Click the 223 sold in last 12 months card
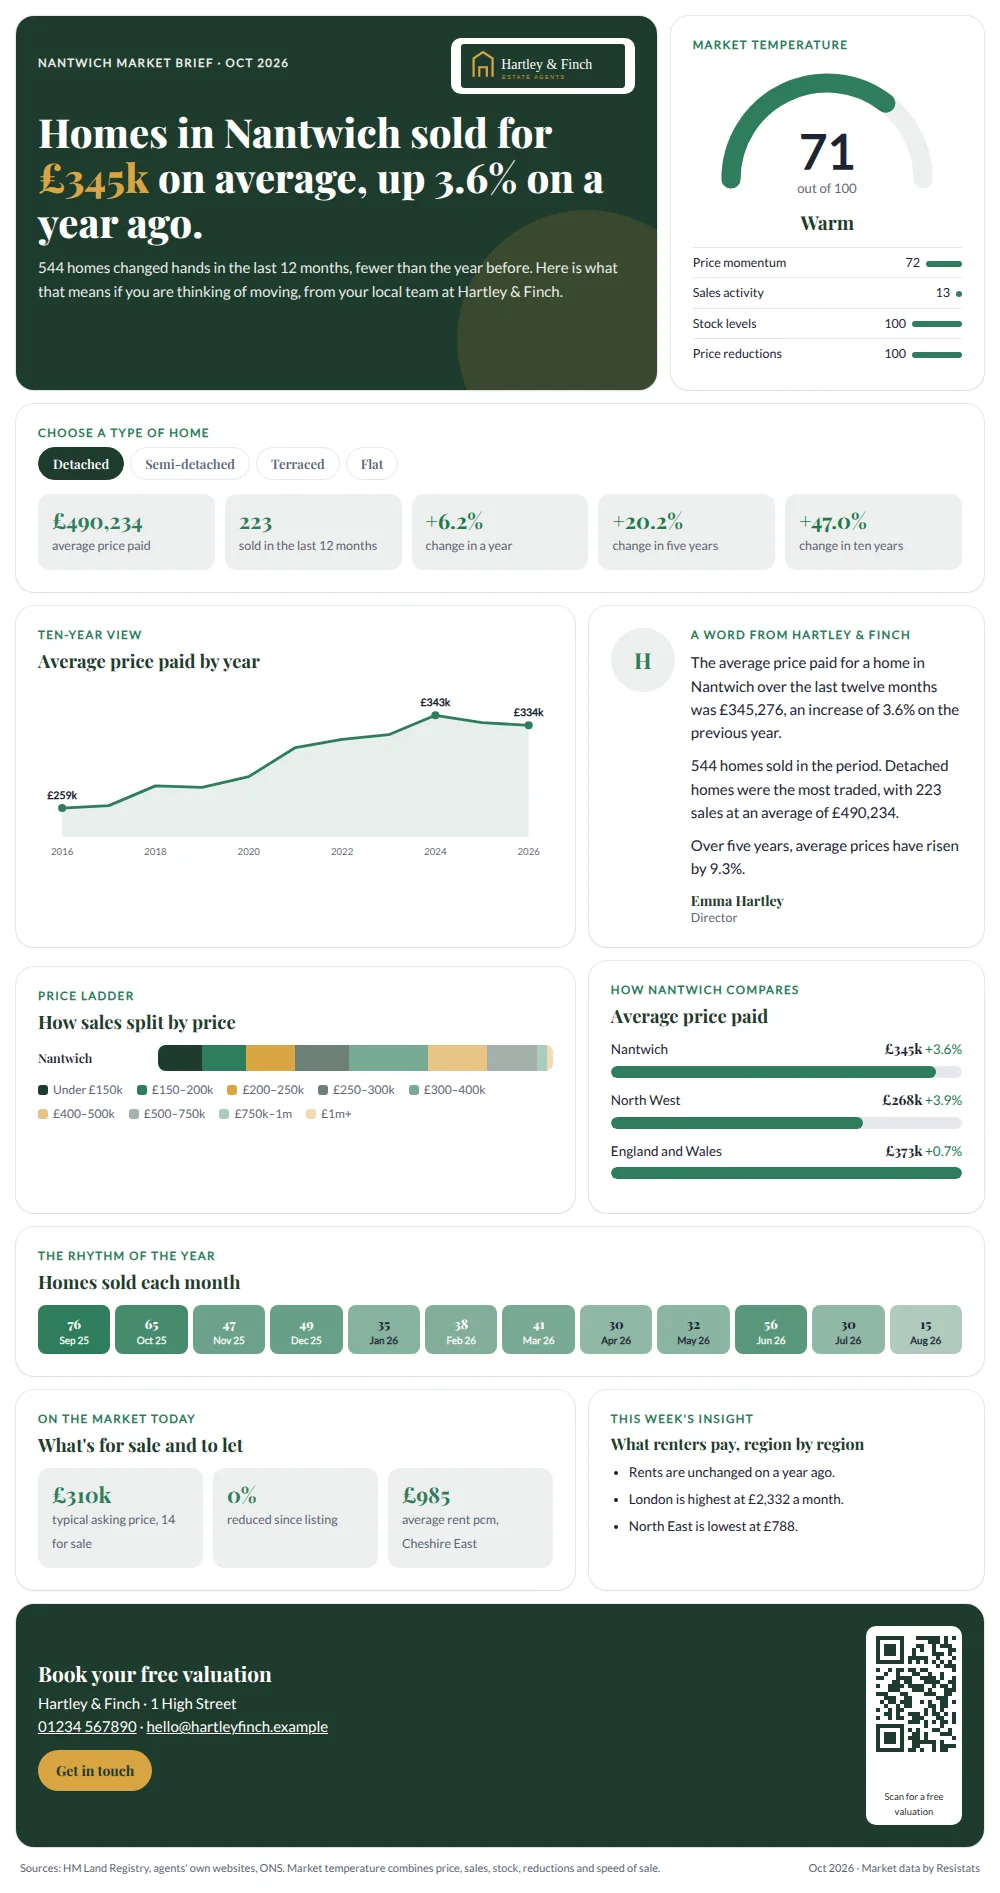Screen dimensions: 1000x1893 tap(313, 532)
